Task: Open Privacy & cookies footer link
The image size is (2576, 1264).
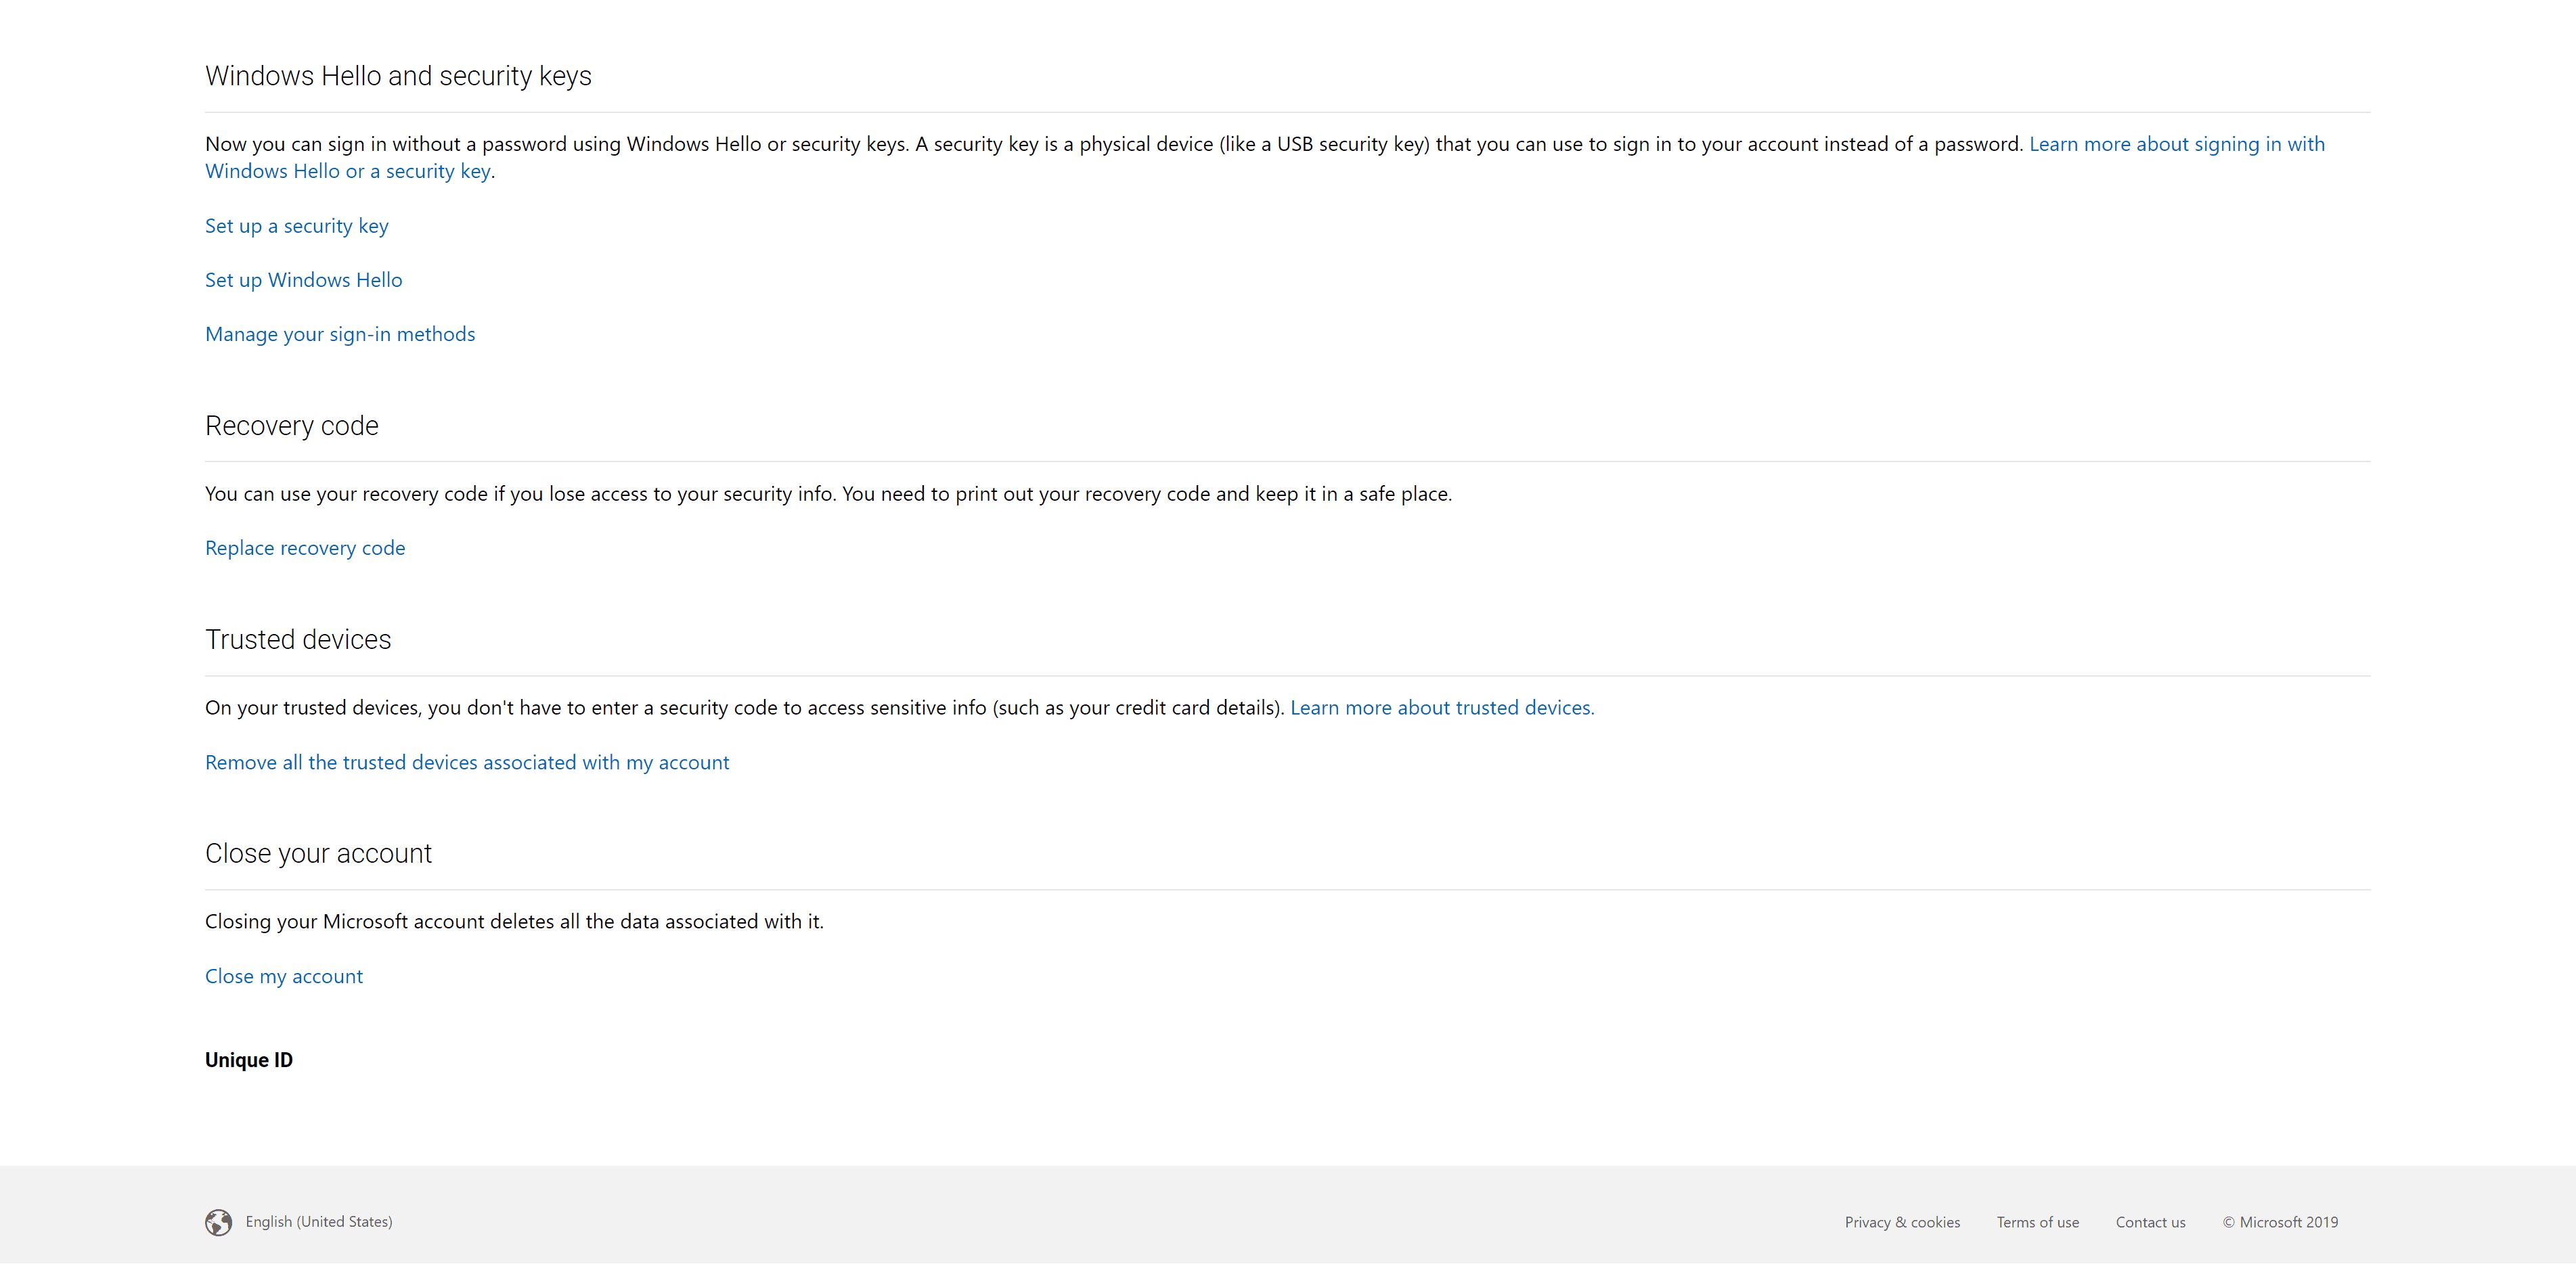Action: point(1902,1222)
